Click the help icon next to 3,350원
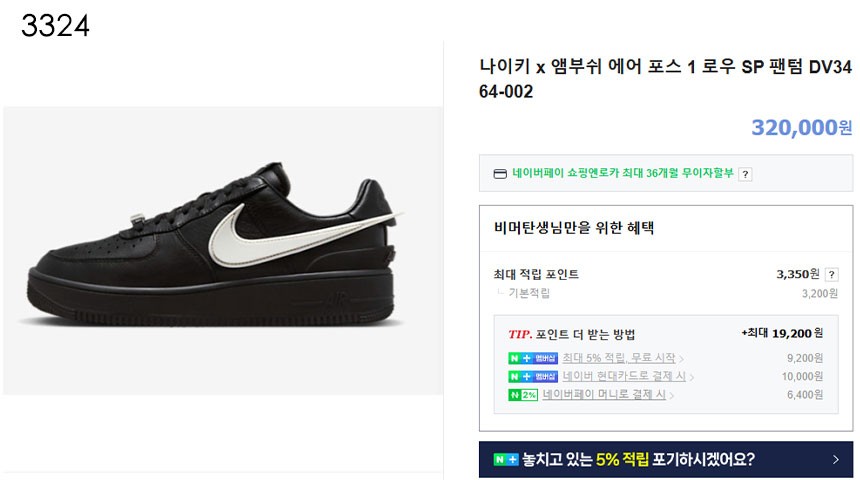The width and height of the screenshot is (860, 480). tap(831, 274)
